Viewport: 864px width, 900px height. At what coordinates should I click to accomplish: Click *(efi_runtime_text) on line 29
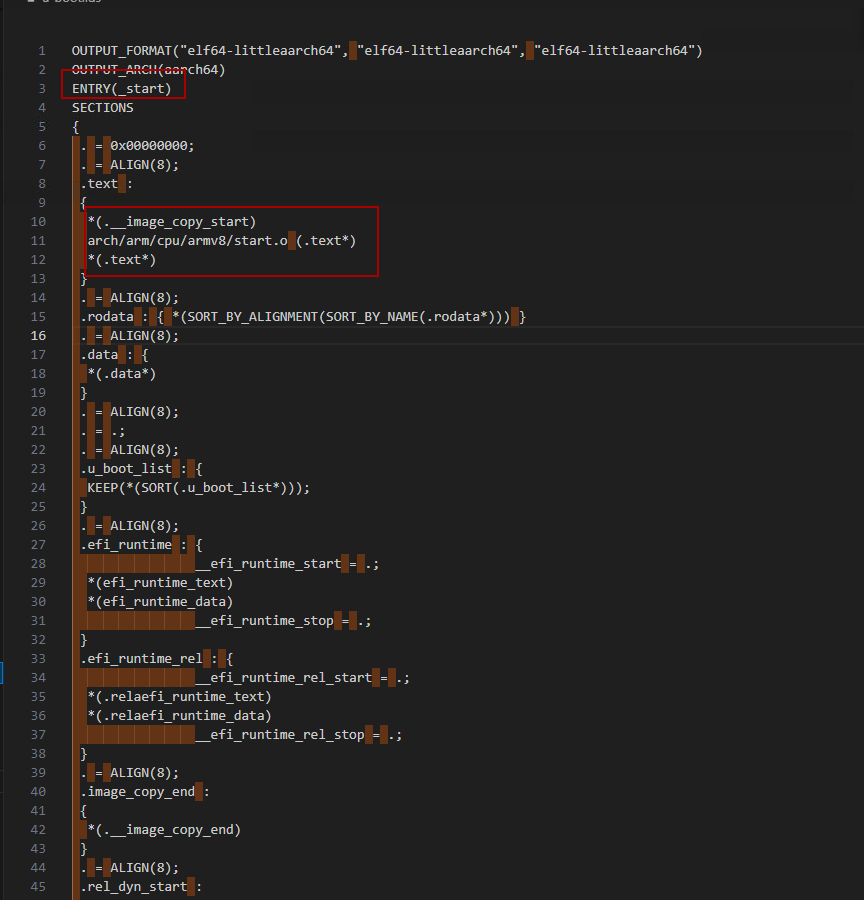(160, 583)
